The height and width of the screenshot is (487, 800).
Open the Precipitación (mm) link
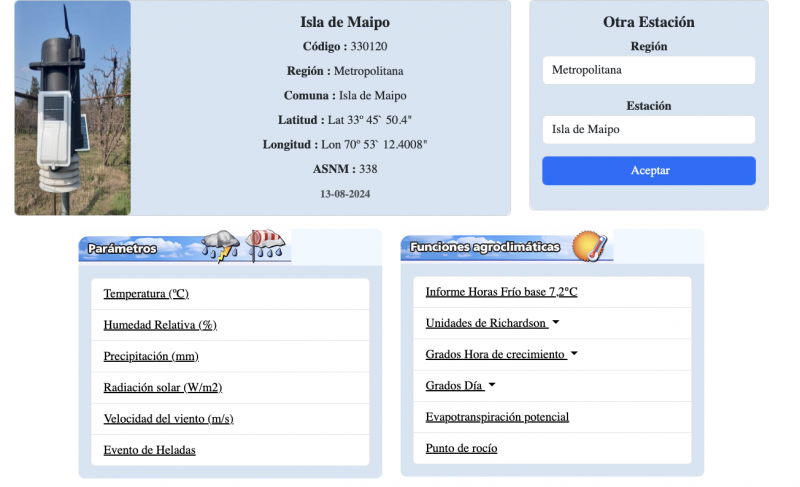(x=151, y=356)
